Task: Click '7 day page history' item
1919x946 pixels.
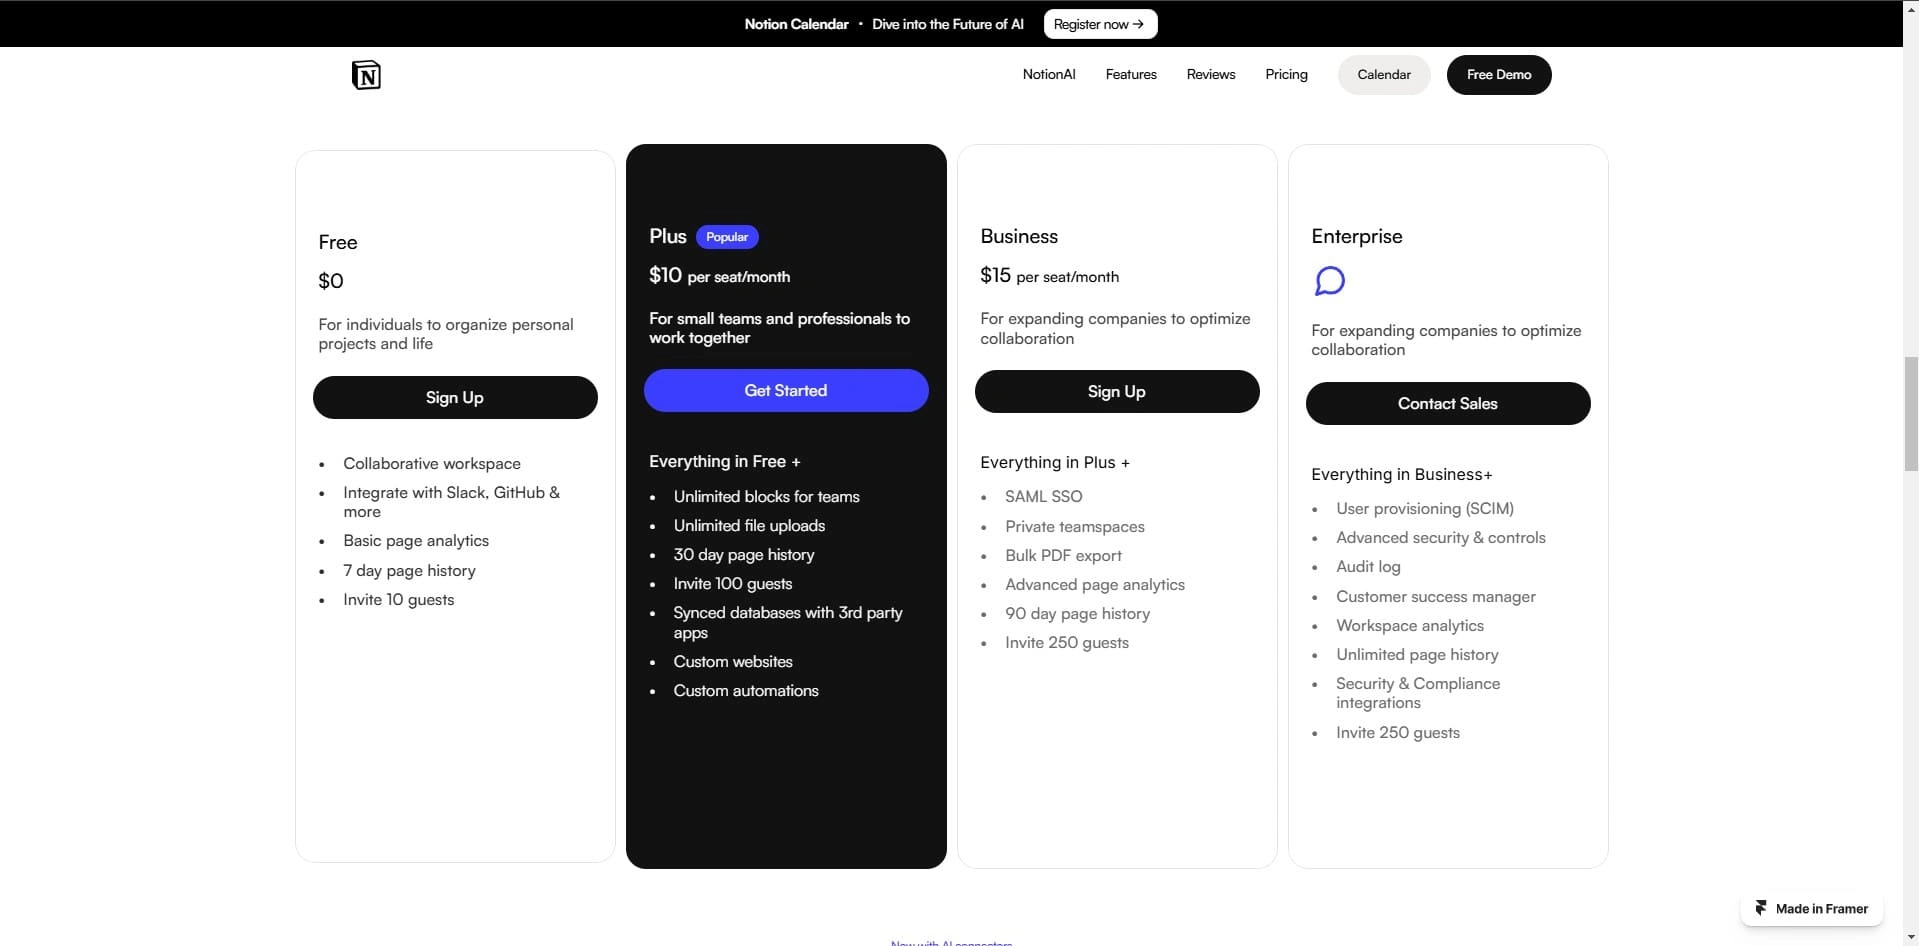Action: pyautogui.click(x=409, y=570)
